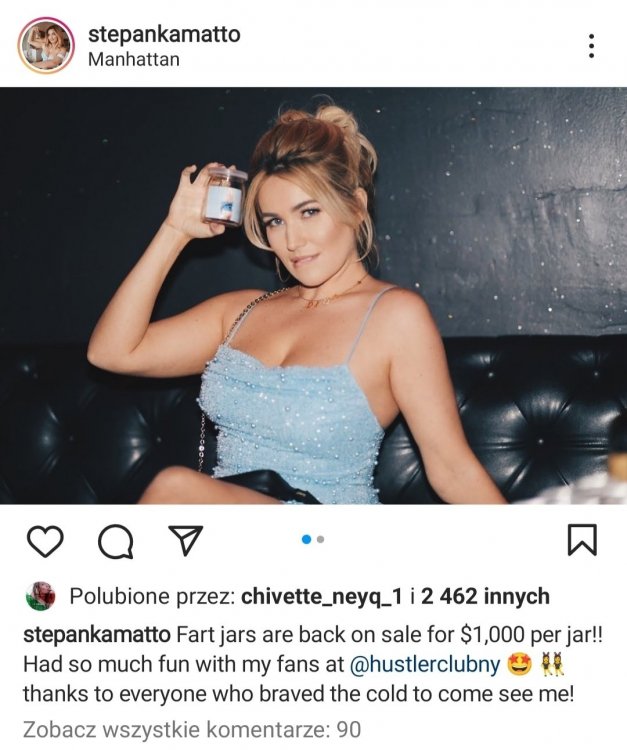Like the post with the heart icon
627x750 pixels.
(45, 540)
